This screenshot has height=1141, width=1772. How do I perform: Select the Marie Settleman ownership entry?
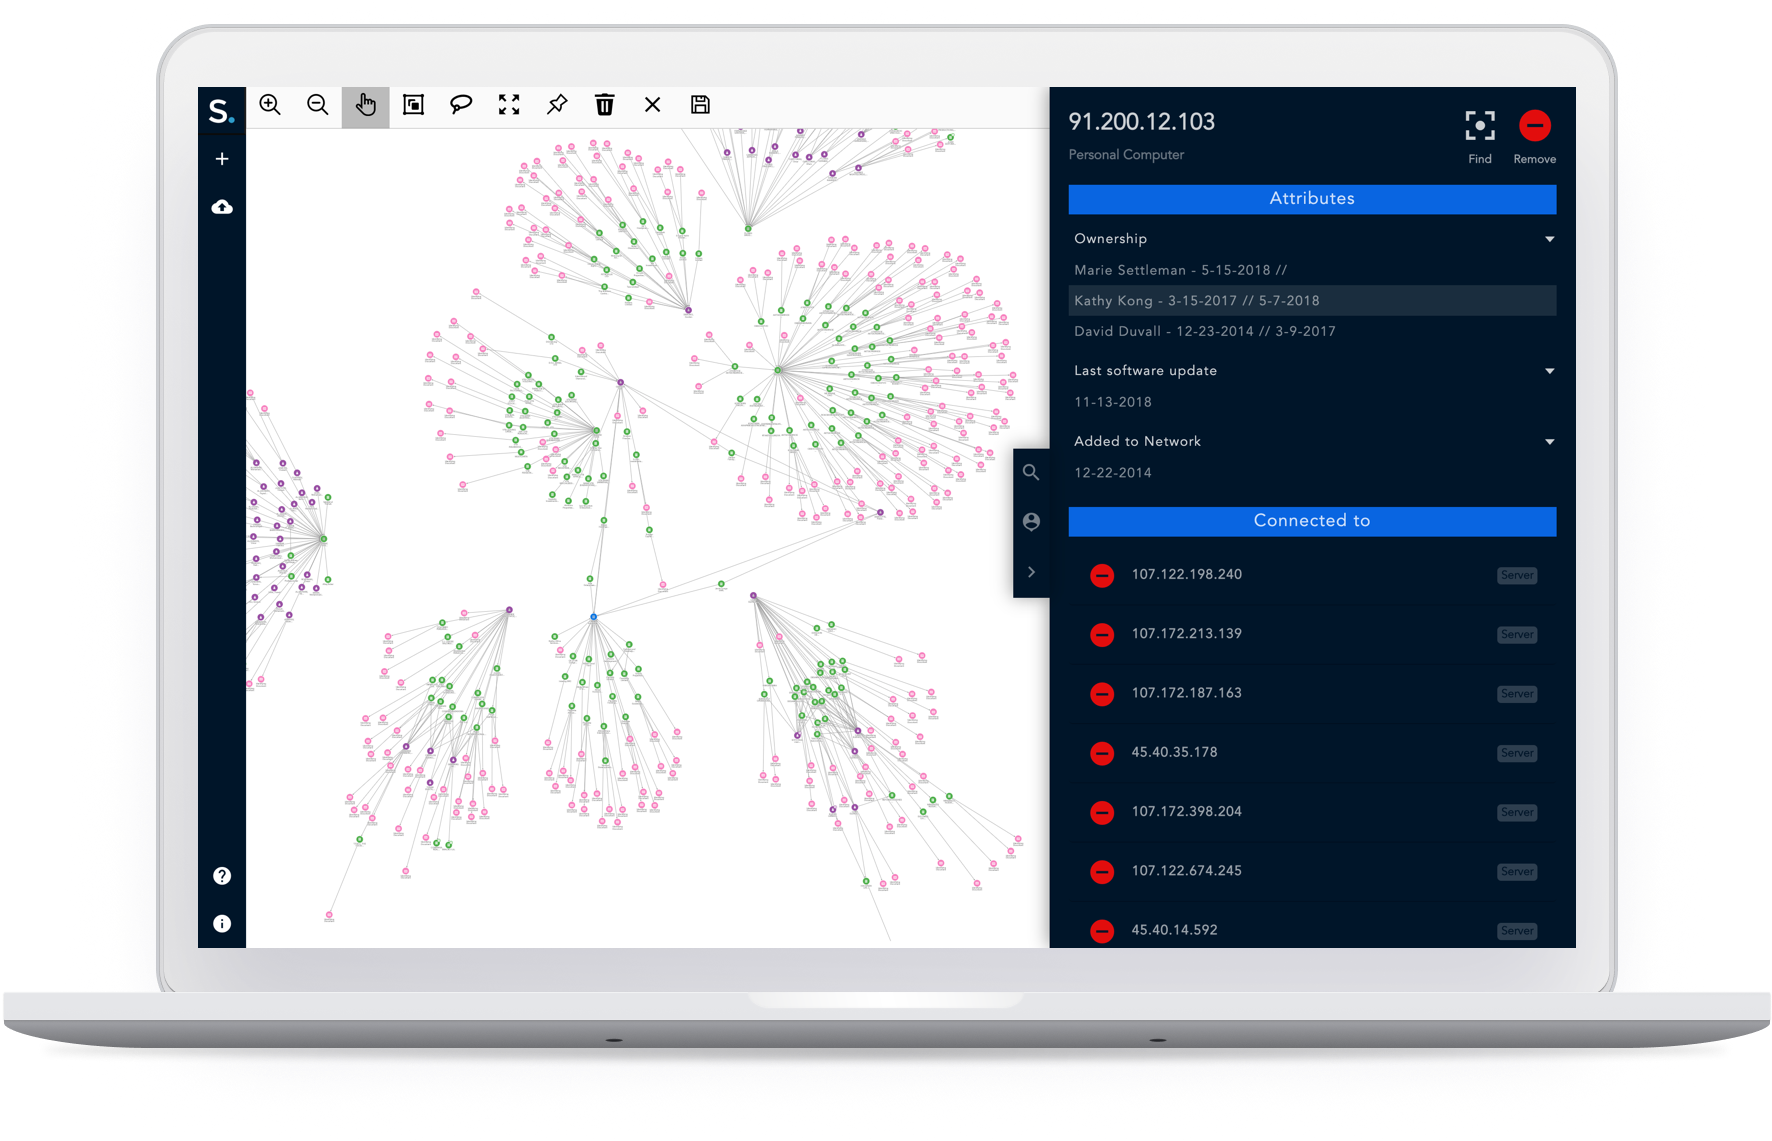coord(1180,270)
